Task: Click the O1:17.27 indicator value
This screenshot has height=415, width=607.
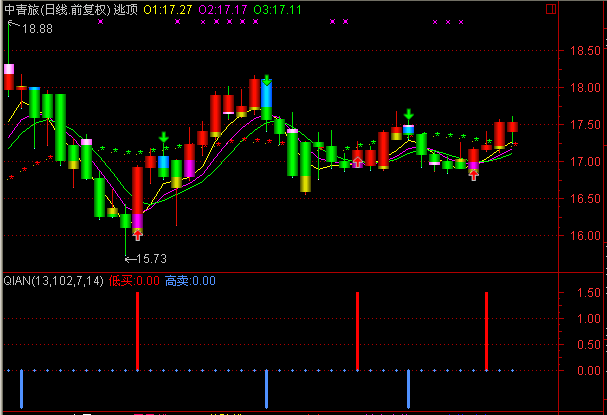Action: 169,8
